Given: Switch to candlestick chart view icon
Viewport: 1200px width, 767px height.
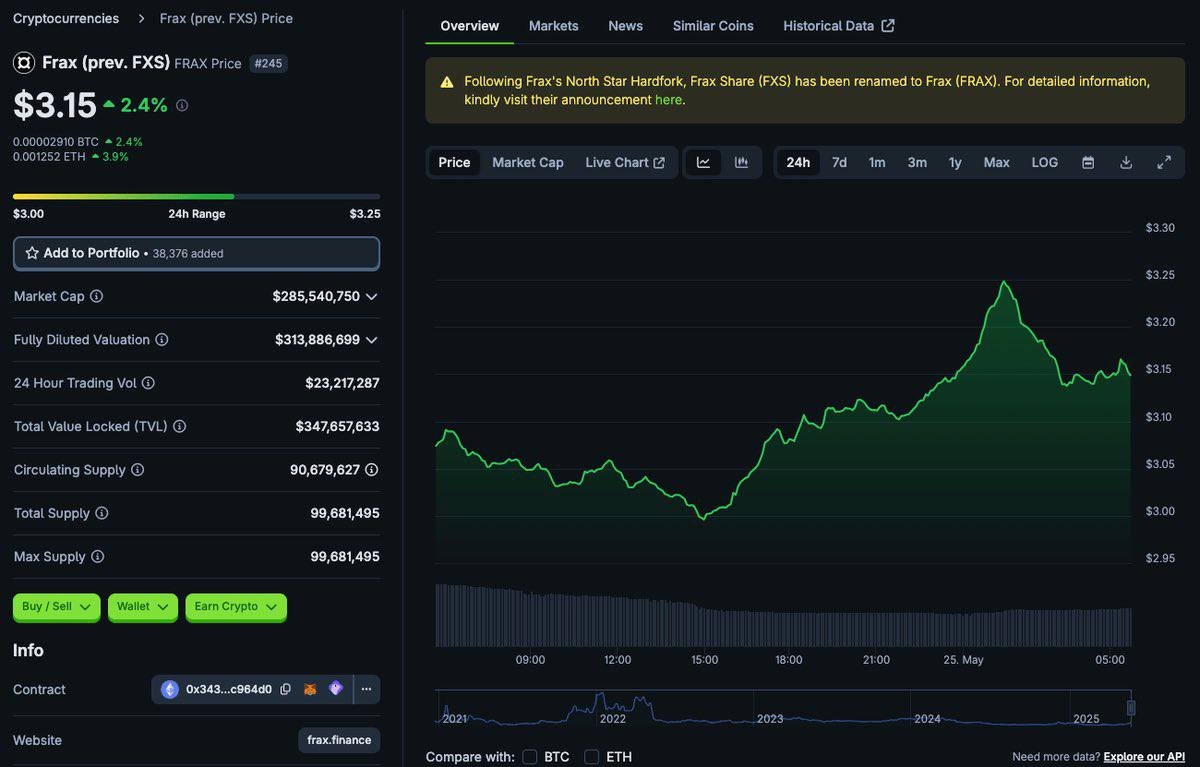Looking at the screenshot, I should (741, 163).
